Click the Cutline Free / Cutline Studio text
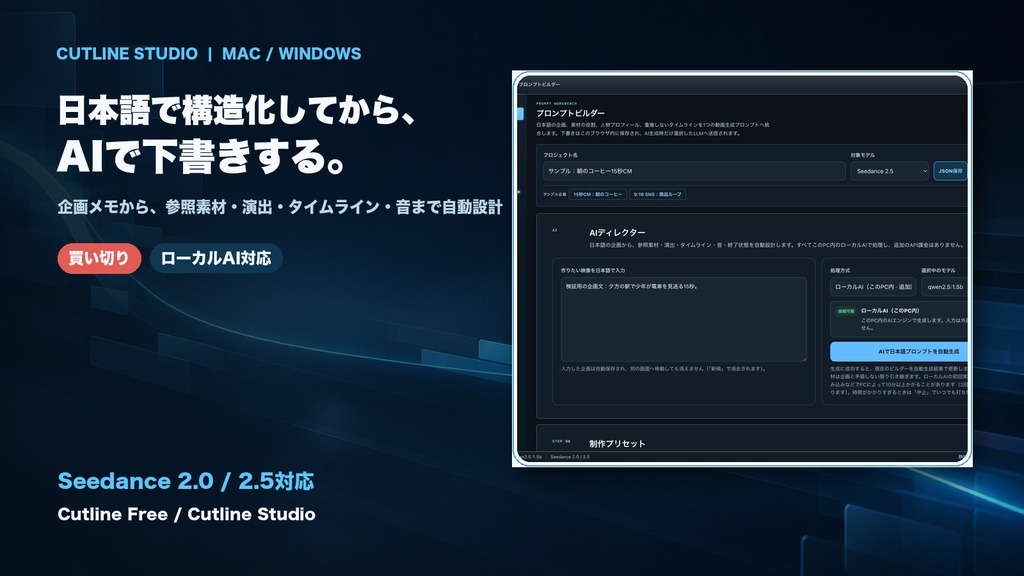The height and width of the screenshot is (576, 1024). click(x=186, y=515)
